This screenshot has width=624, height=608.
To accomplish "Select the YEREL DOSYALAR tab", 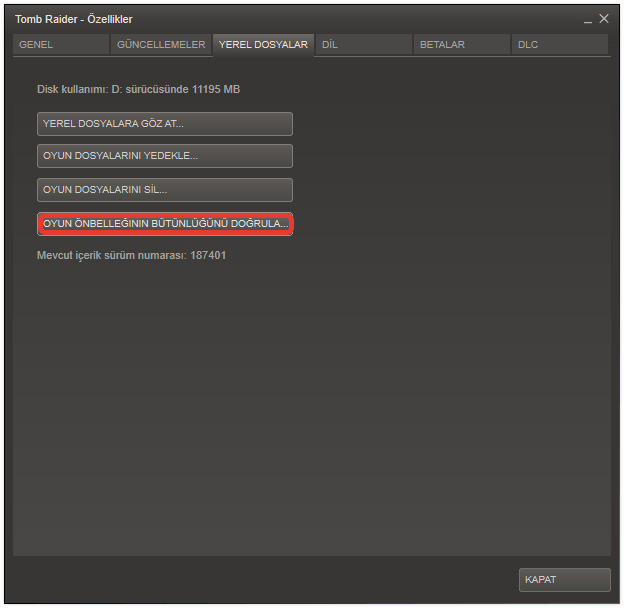I will [263, 45].
